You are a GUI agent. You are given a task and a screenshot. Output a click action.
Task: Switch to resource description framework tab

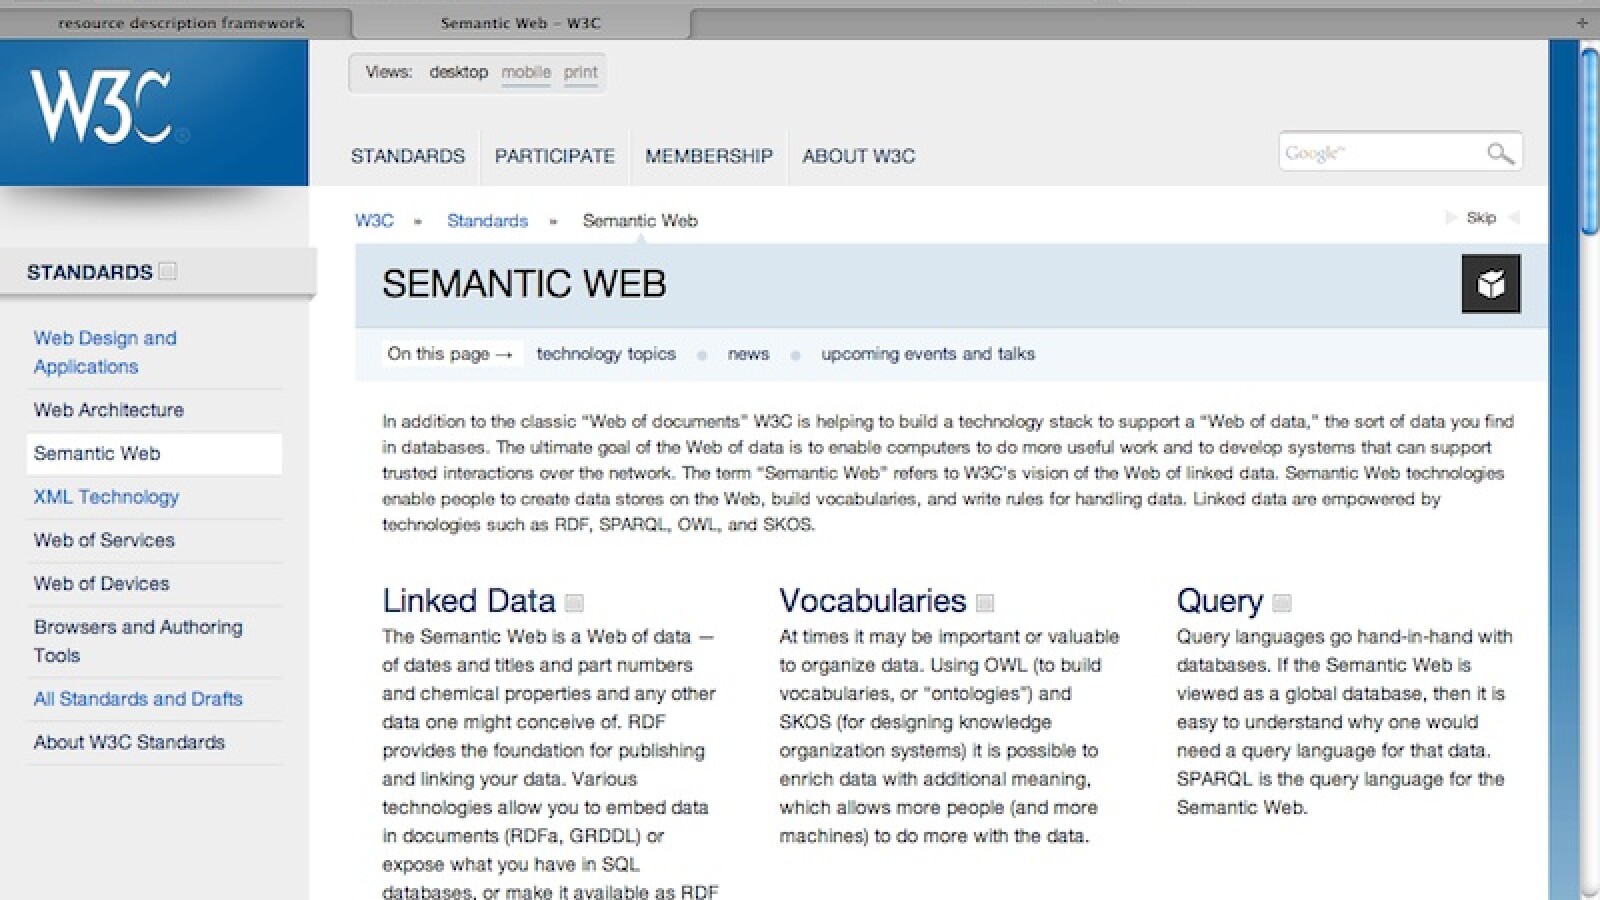(x=181, y=23)
